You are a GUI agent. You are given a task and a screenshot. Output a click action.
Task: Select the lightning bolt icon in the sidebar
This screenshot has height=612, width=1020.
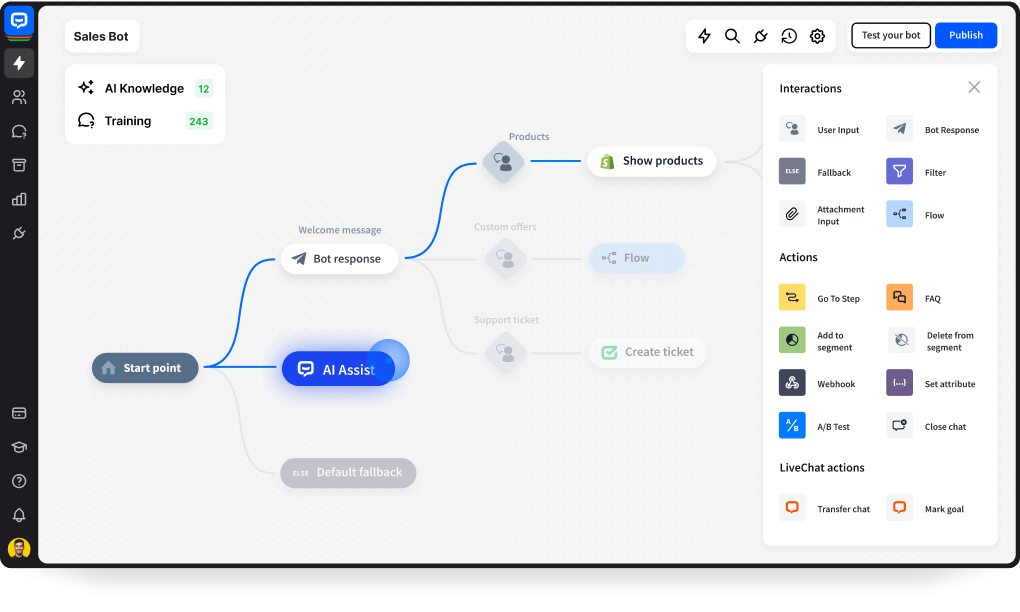tap(20, 63)
